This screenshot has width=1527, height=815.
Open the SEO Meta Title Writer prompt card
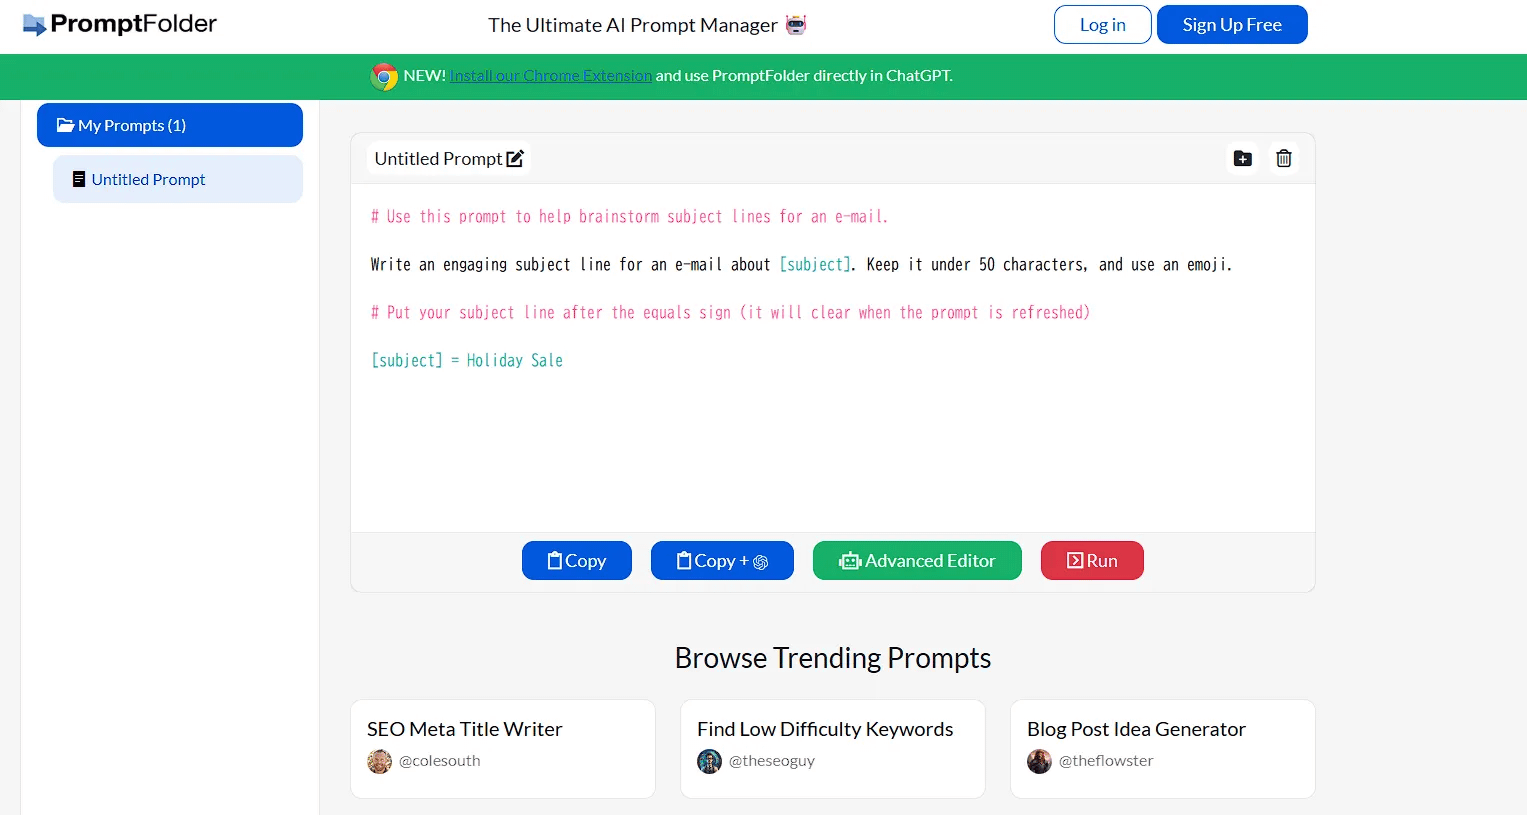(x=465, y=729)
